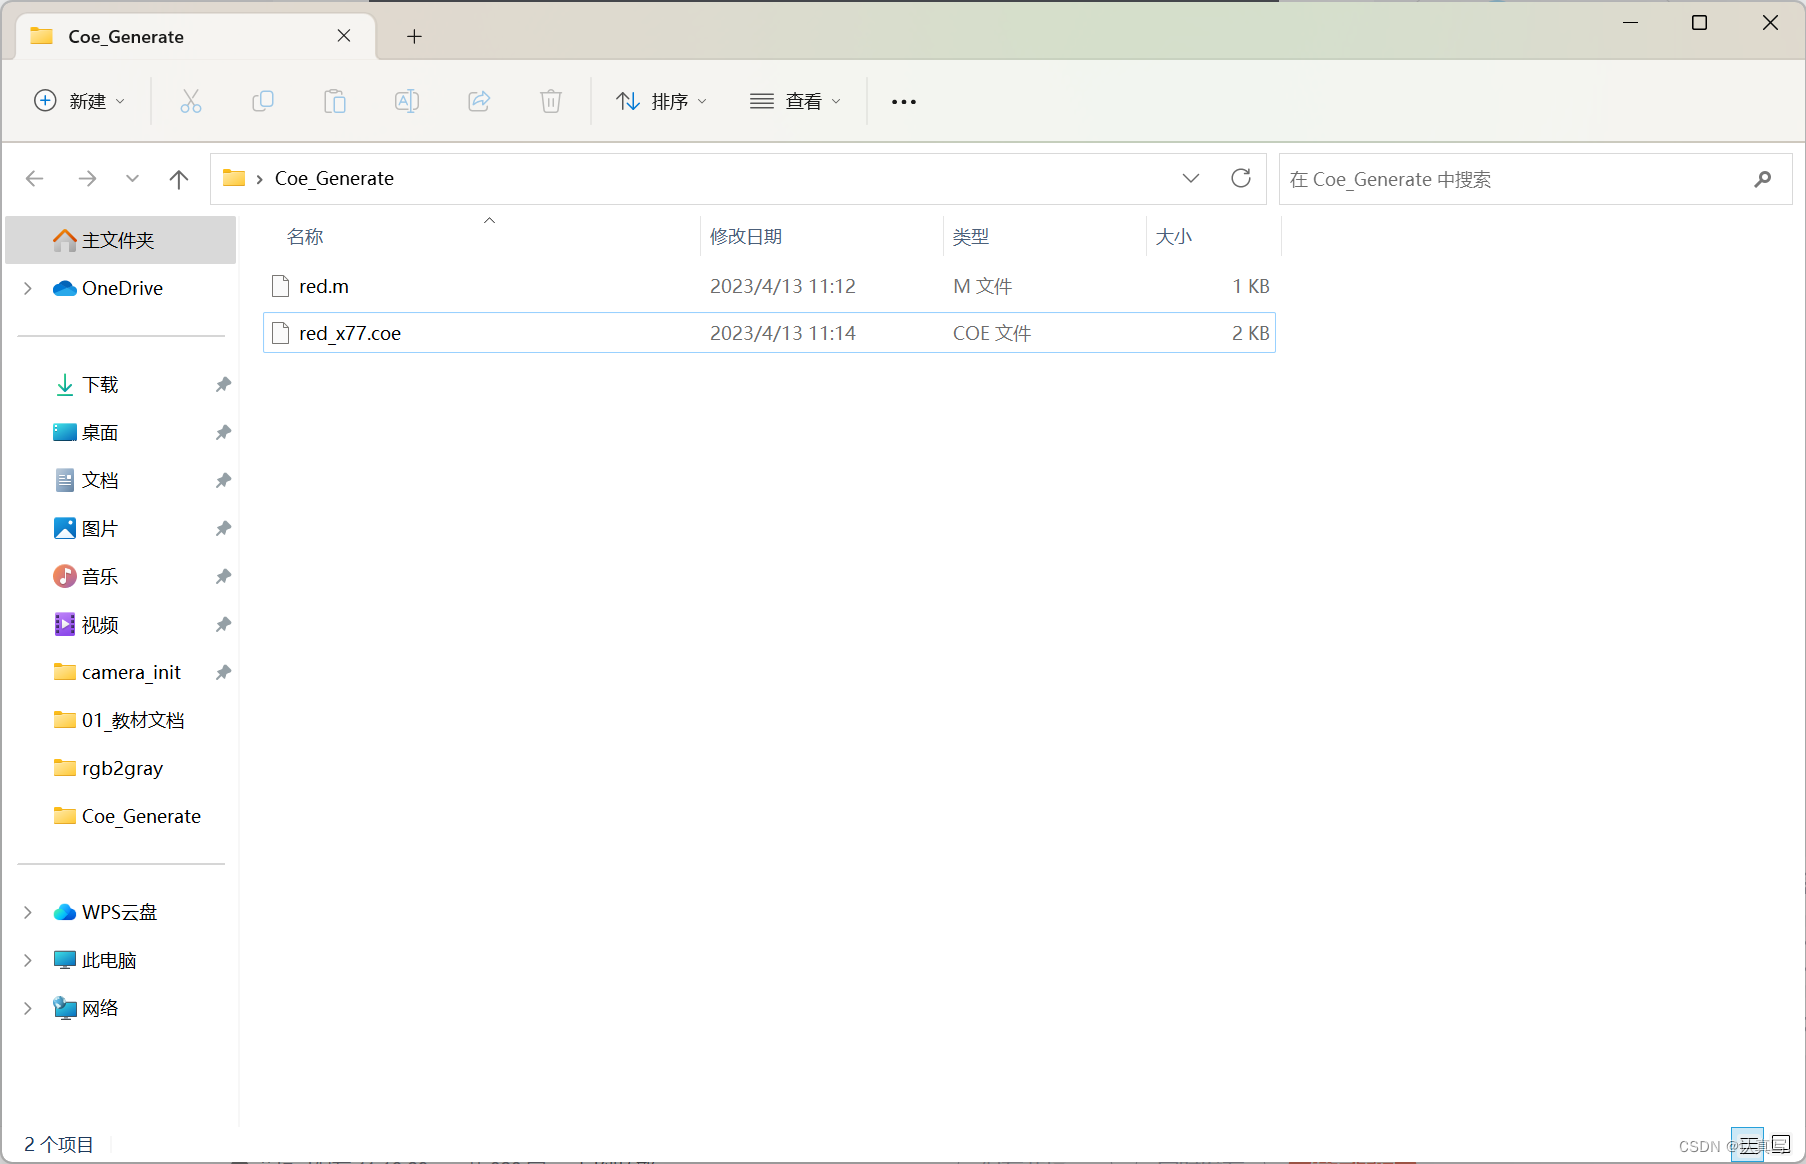Image resolution: width=1806 pixels, height=1164 pixels.
Task: Navigate up one folder level
Action: coord(178,178)
